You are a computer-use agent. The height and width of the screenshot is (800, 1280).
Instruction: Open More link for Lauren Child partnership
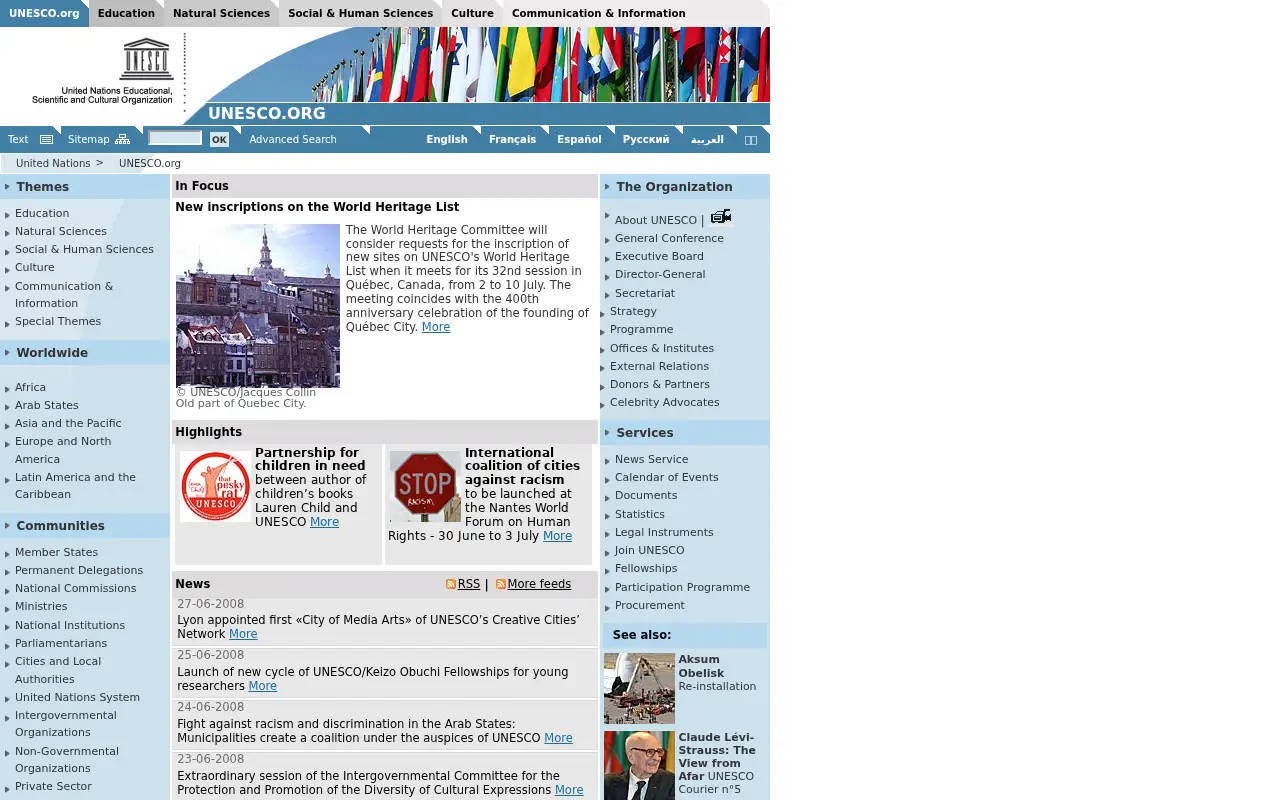tap(324, 522)
